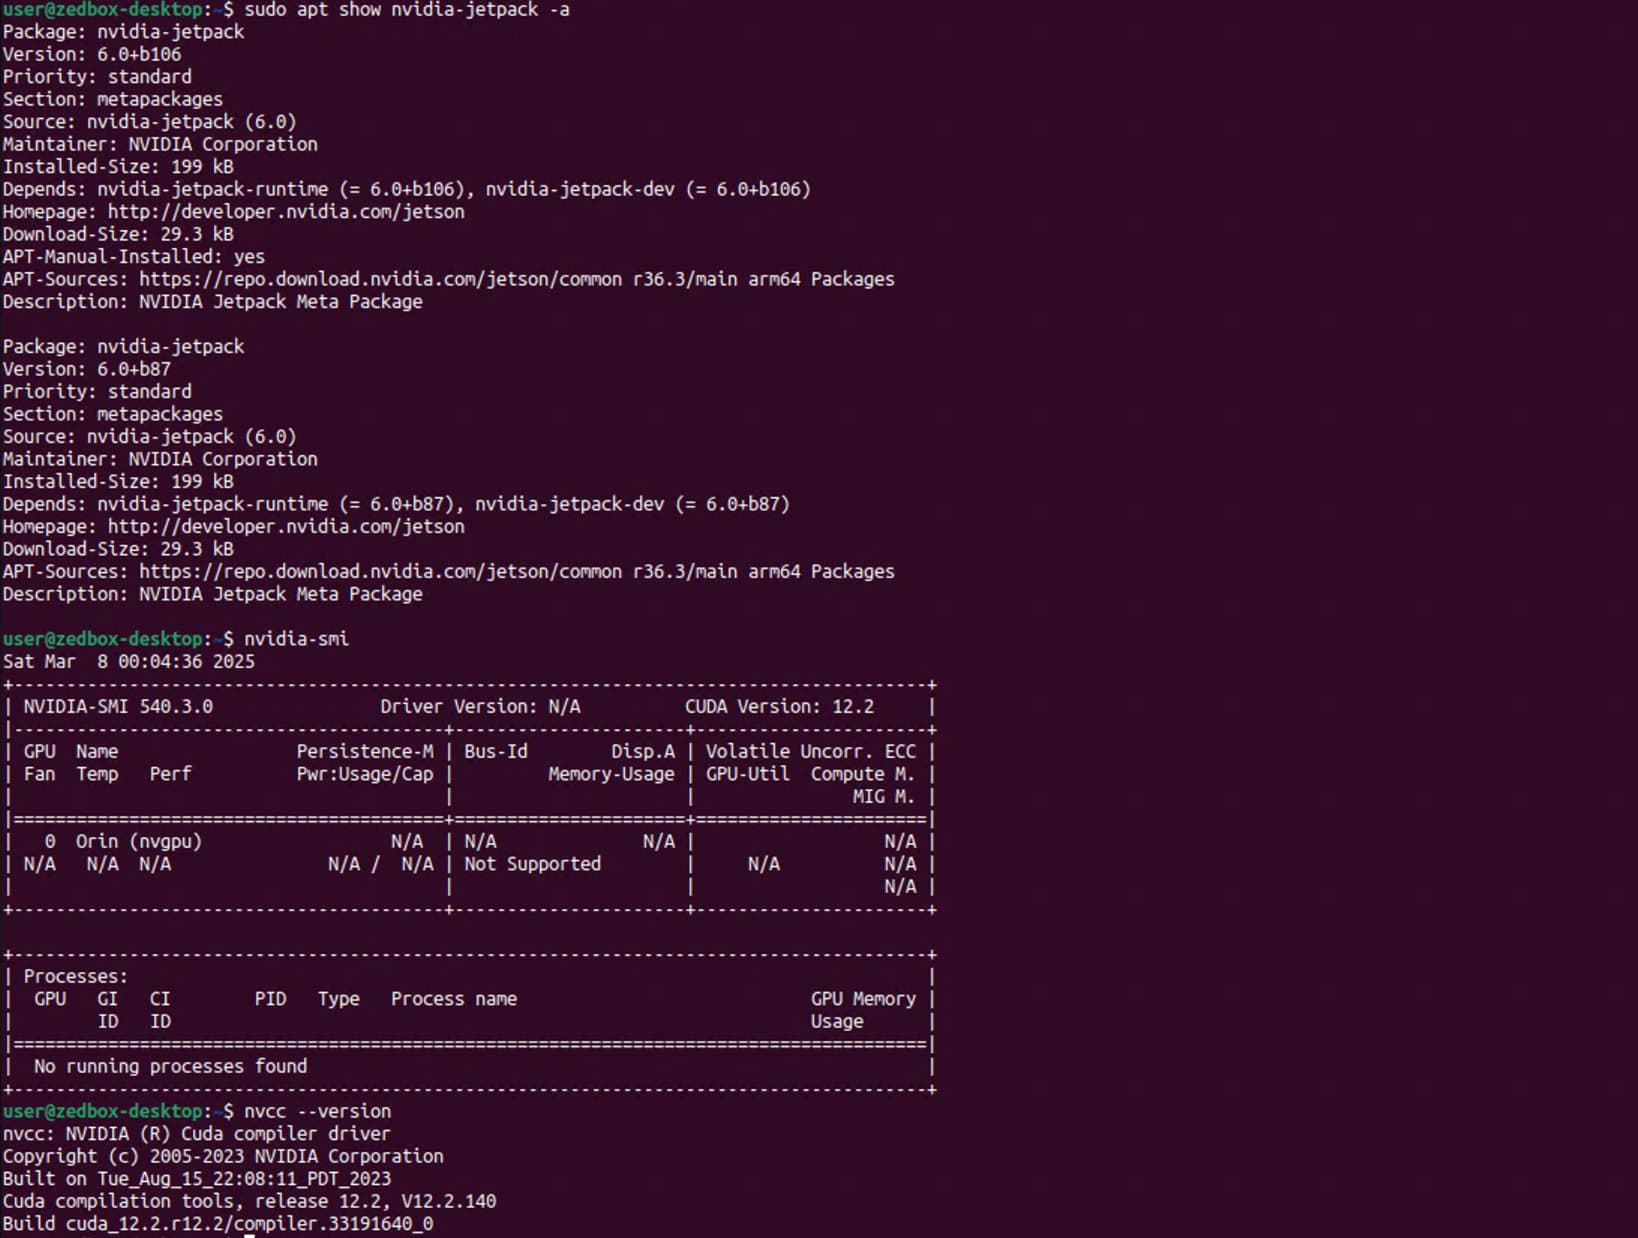This screenshot has height=1238, width=1638.
Task: Select the 'Orin (nvgpu)' GPU name
Action: point(138,842)
